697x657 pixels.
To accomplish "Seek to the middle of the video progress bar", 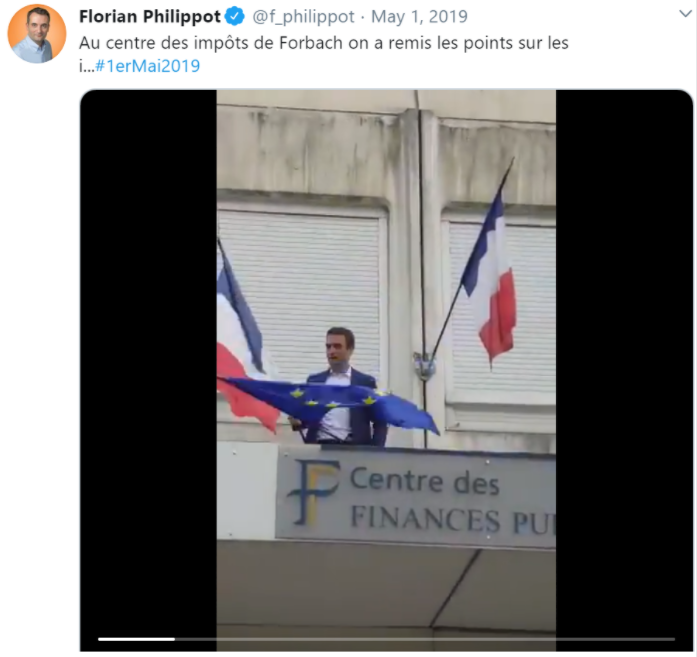I will (387, 639).
